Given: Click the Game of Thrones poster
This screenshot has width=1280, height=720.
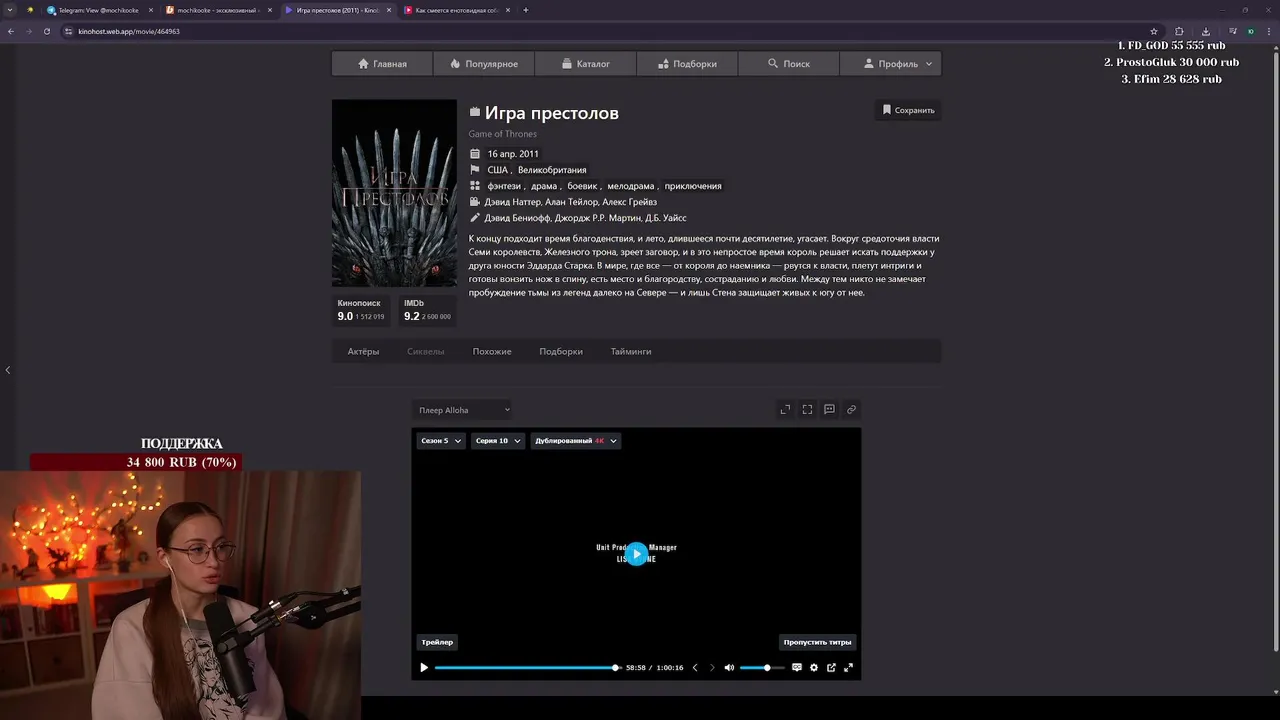Looking at the screenshot, I should point(394,193).
